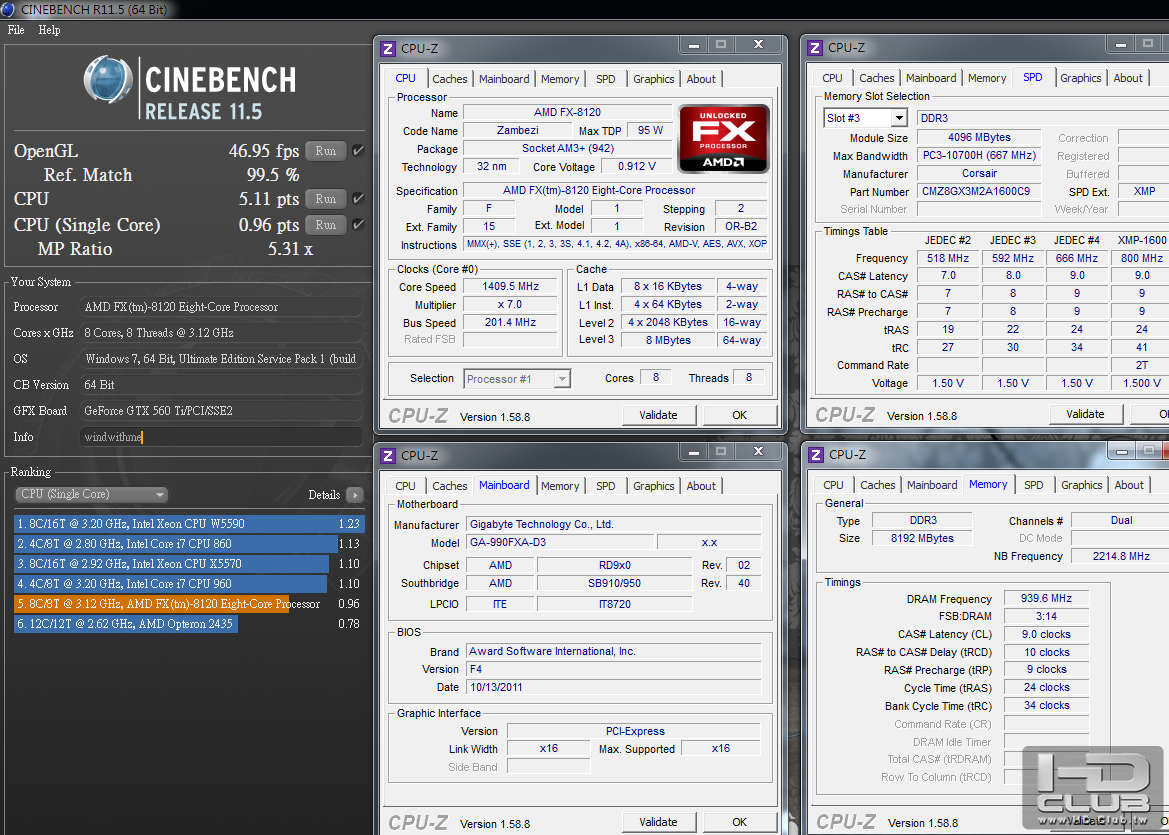
Task: Click the DRAM Frequency value 939.6 MHz
Action: [1046, 599]
